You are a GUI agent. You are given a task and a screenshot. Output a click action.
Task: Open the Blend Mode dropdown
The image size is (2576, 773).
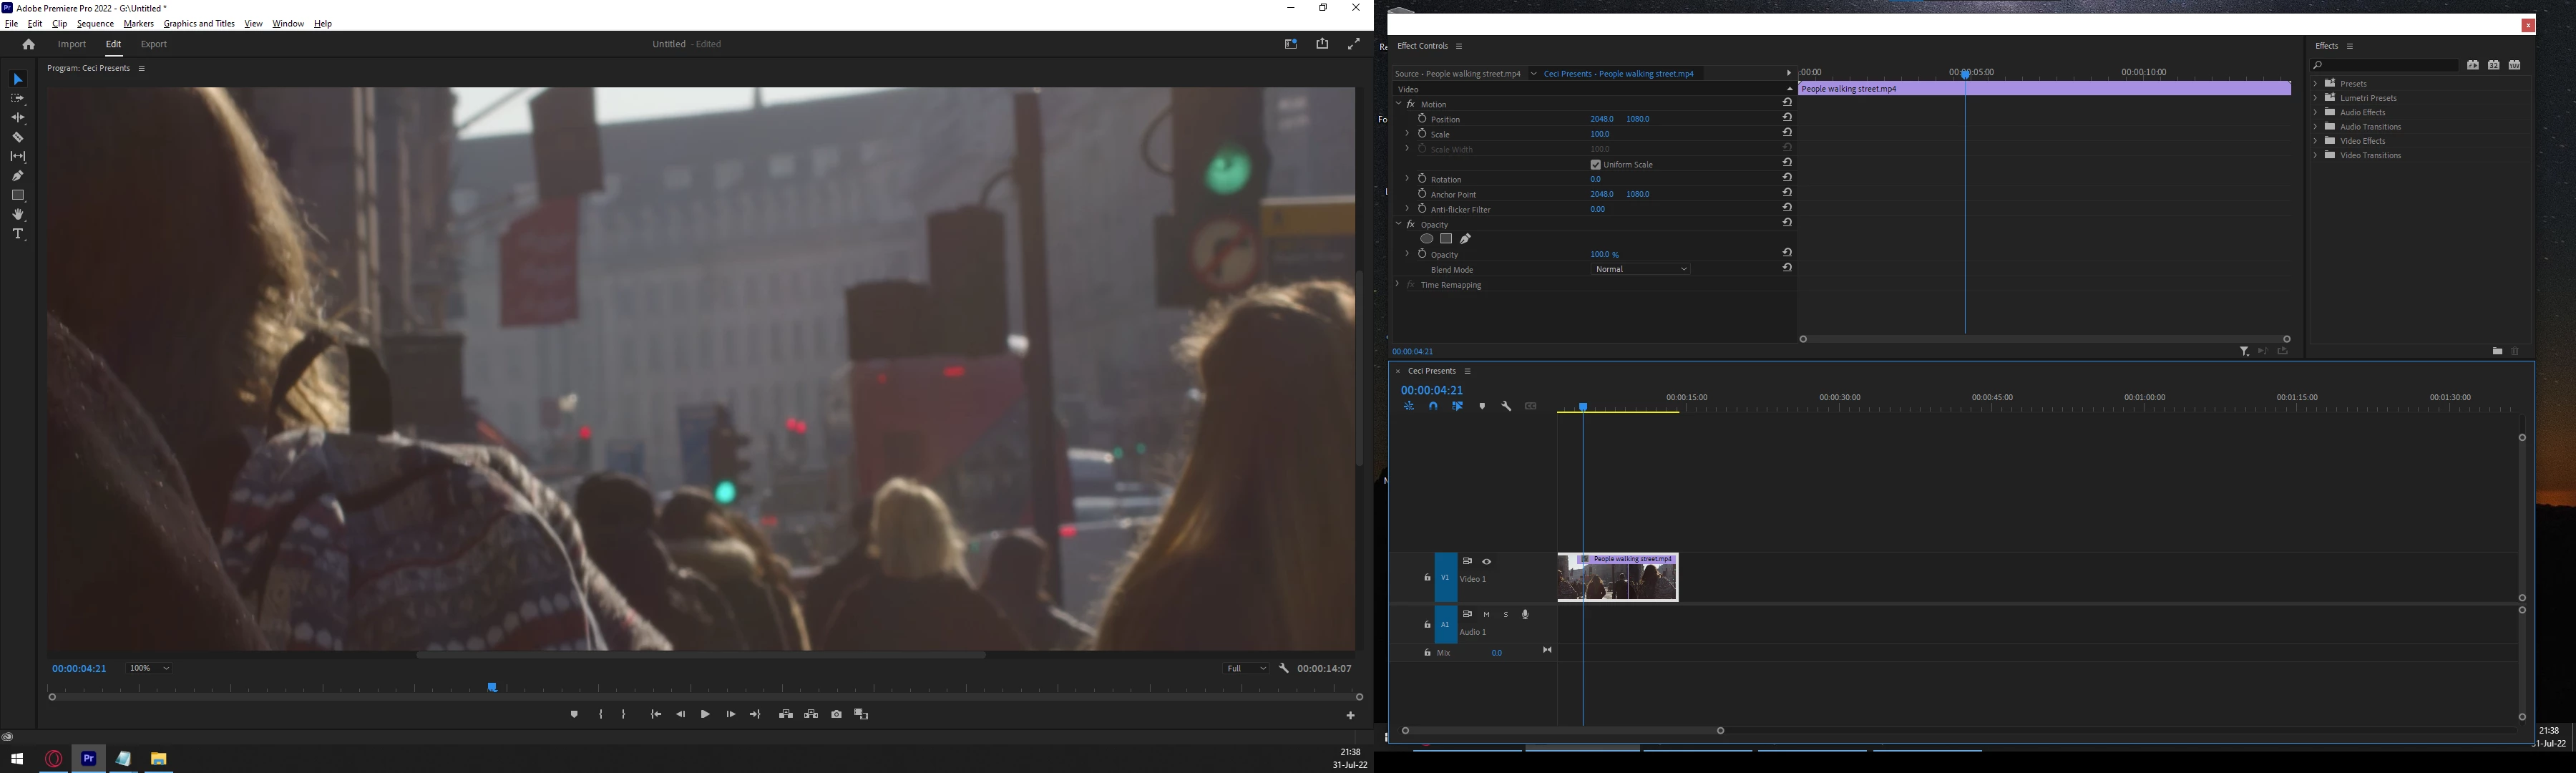point(1640,269)
